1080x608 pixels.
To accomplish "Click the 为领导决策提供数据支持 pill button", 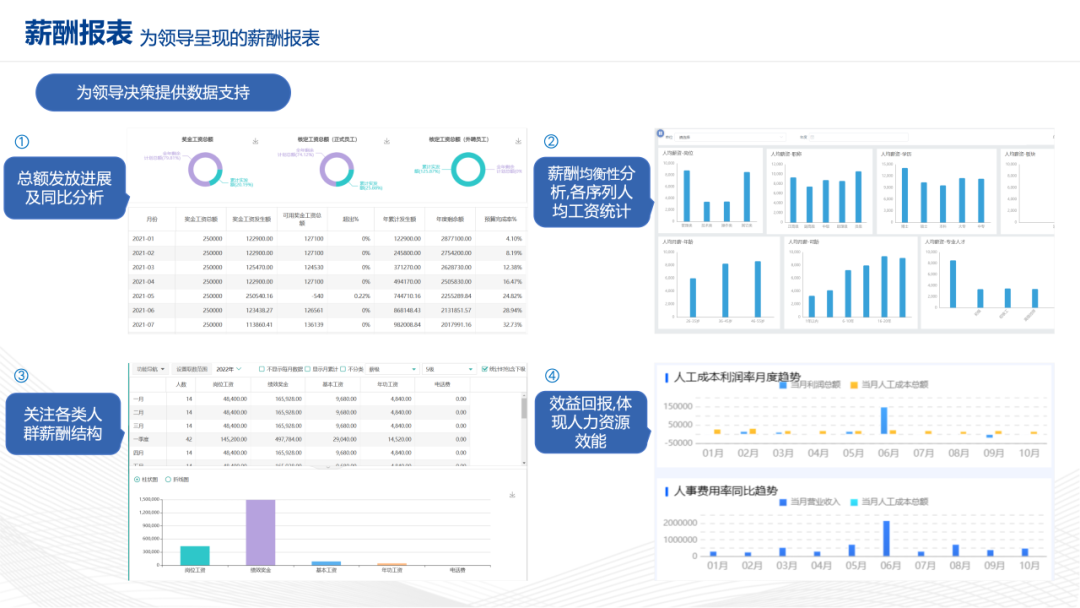I will pyautogui.click(x=163, y=92).
